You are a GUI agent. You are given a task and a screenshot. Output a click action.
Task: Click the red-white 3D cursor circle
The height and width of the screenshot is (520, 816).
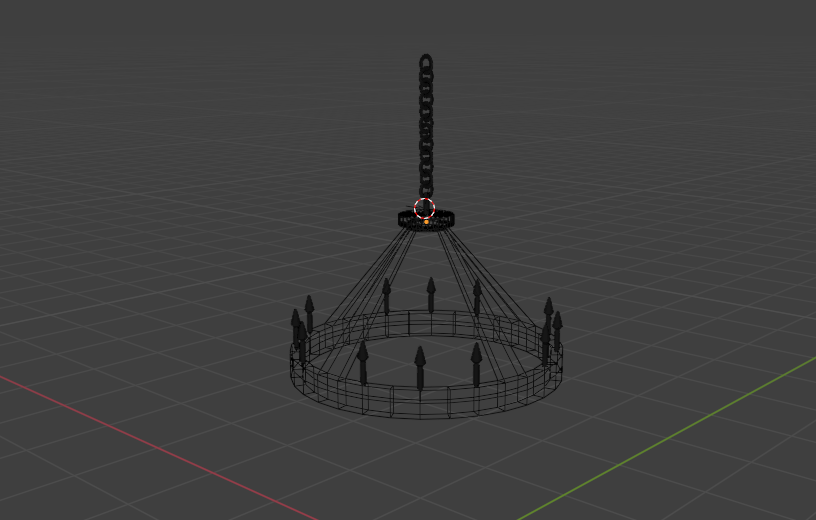pyautogui.click(x=425, y=208)
